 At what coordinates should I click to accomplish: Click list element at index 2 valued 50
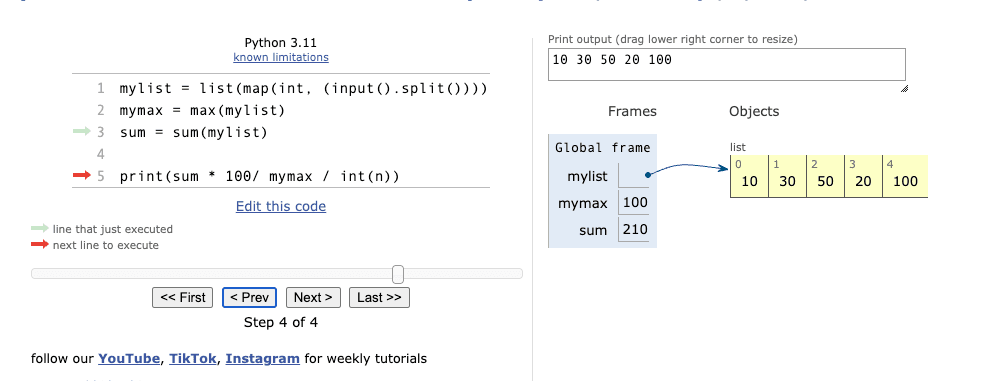(x=826, y=176)
